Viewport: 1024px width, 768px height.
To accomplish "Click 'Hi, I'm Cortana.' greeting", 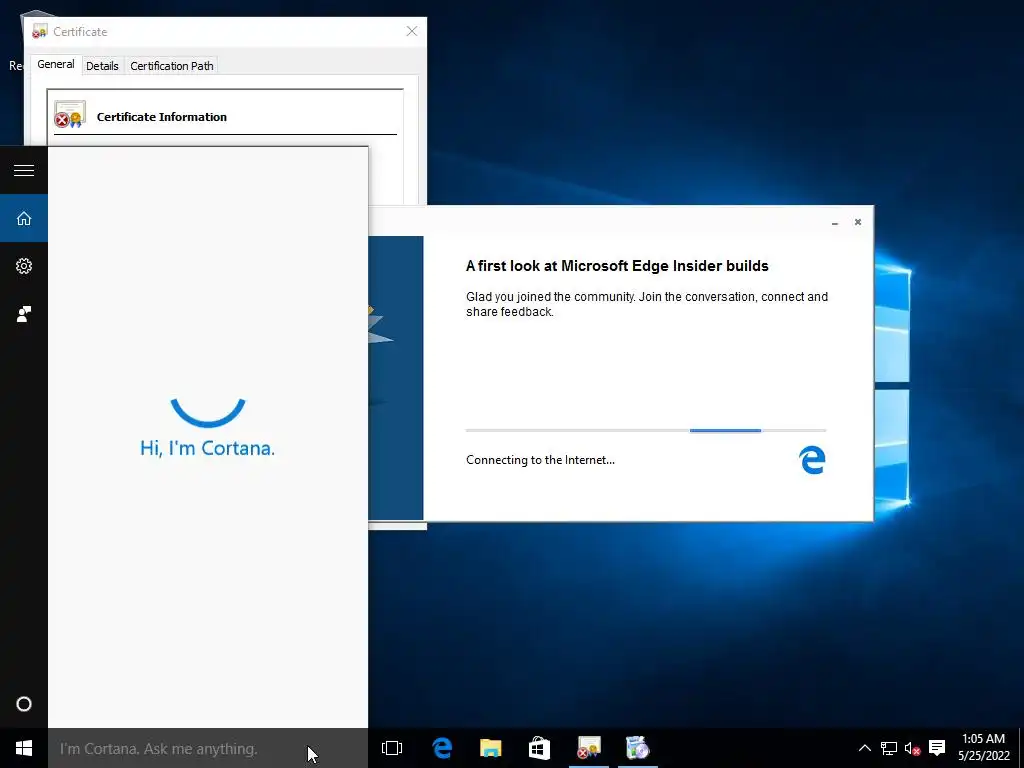I will (208, 448).
